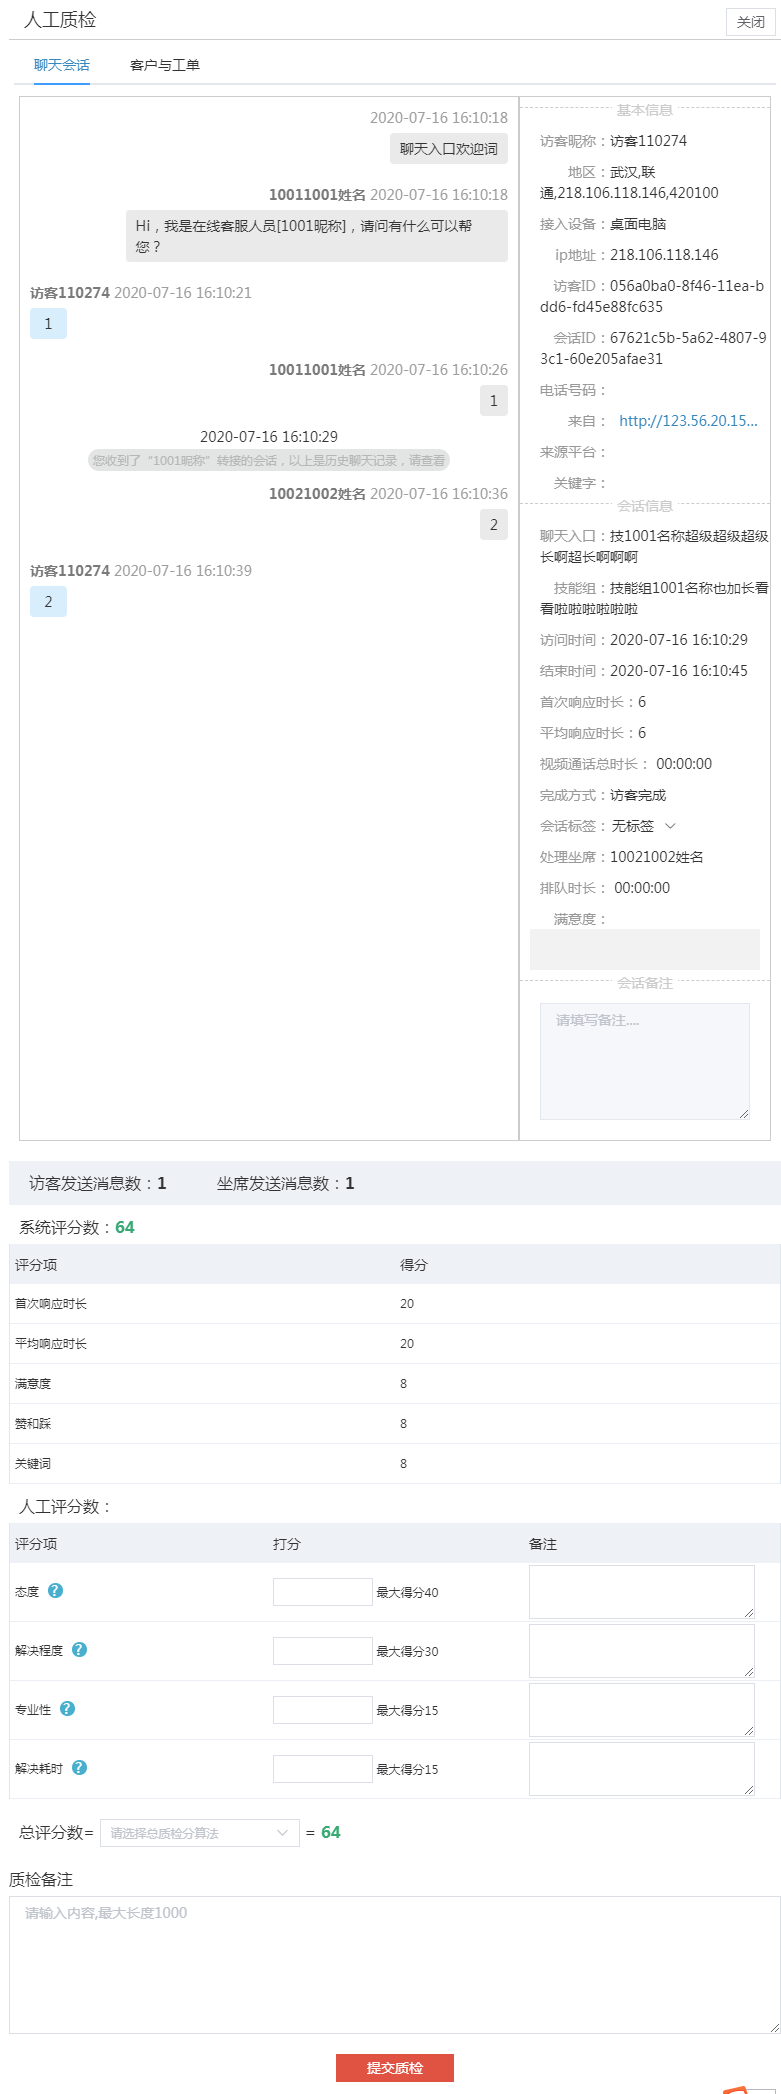Click help icon next to 解决程度

click(x=80, y=1649)
